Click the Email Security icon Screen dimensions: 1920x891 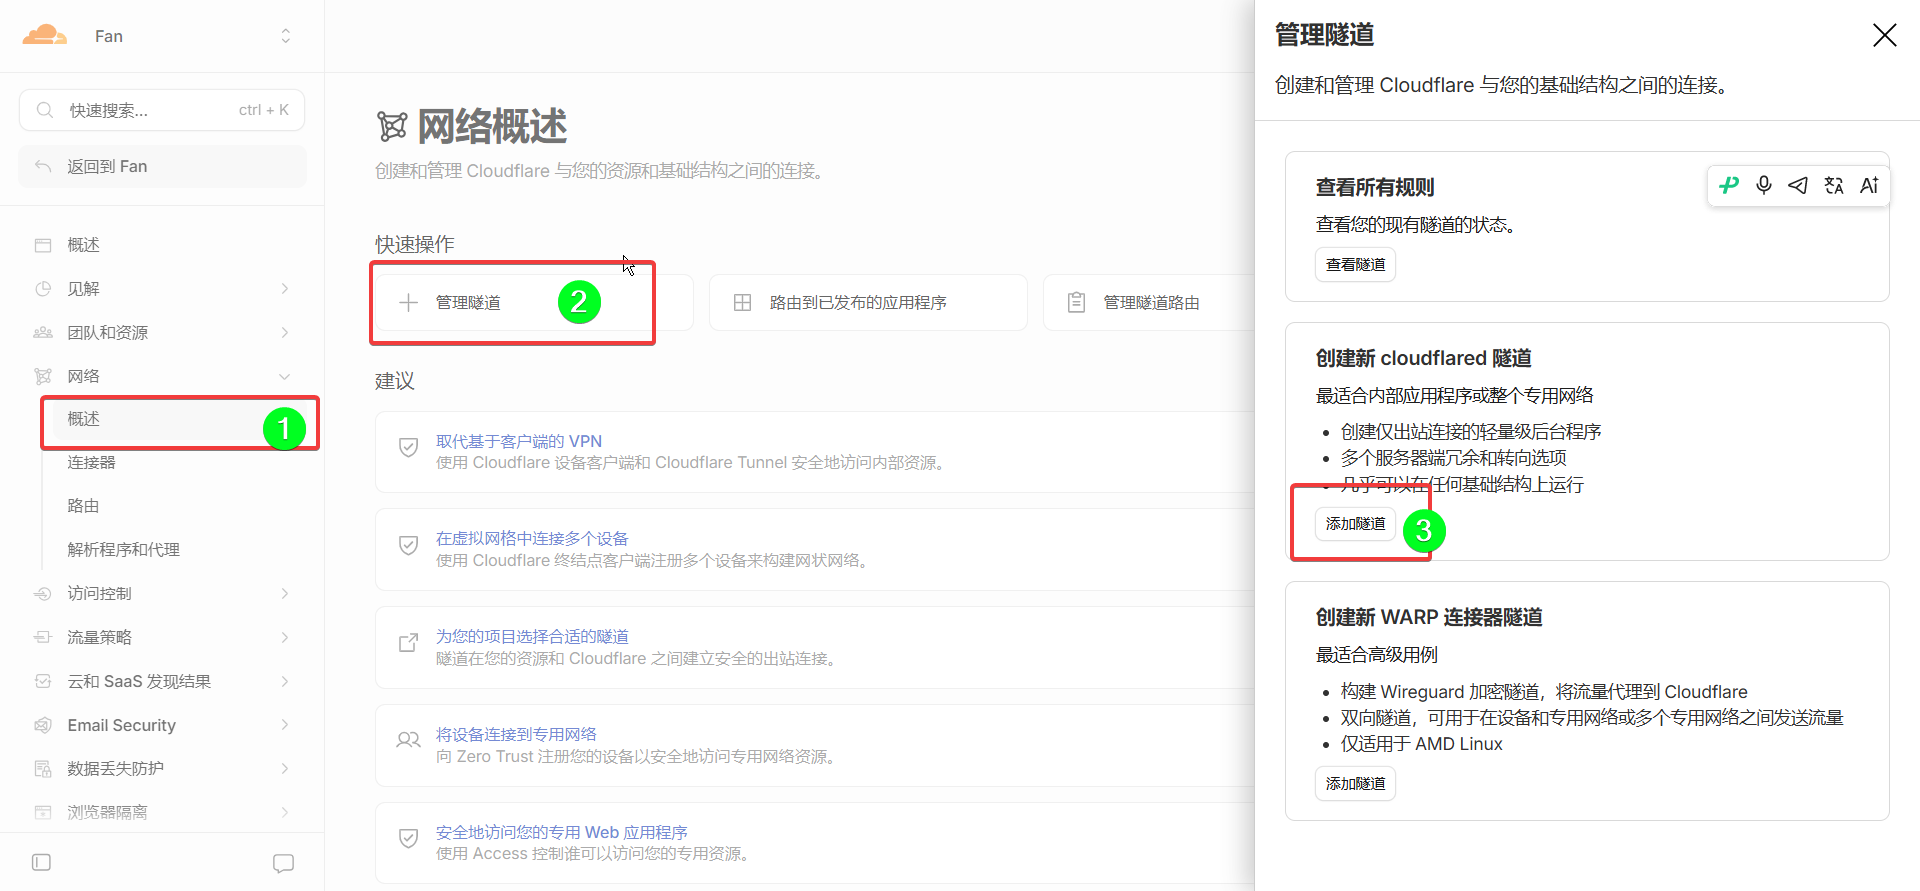coord(43,725)
